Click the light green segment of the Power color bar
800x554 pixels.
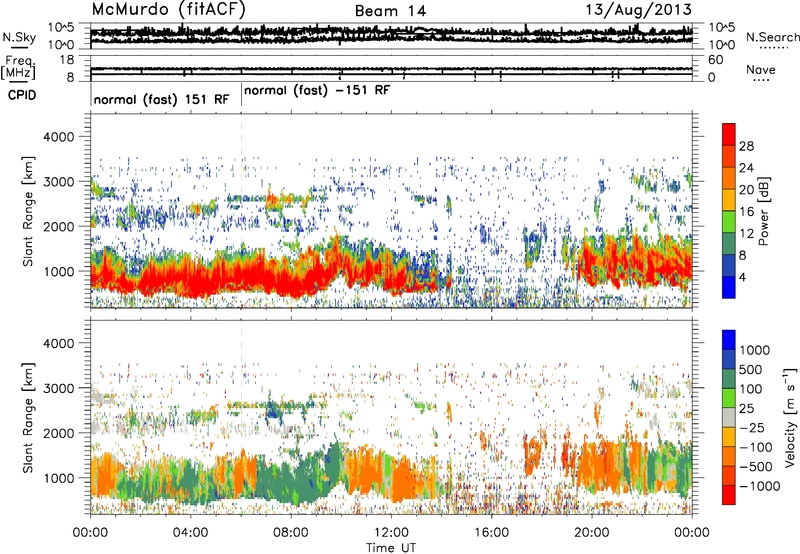pyautogui.click(x=729, y=221)
